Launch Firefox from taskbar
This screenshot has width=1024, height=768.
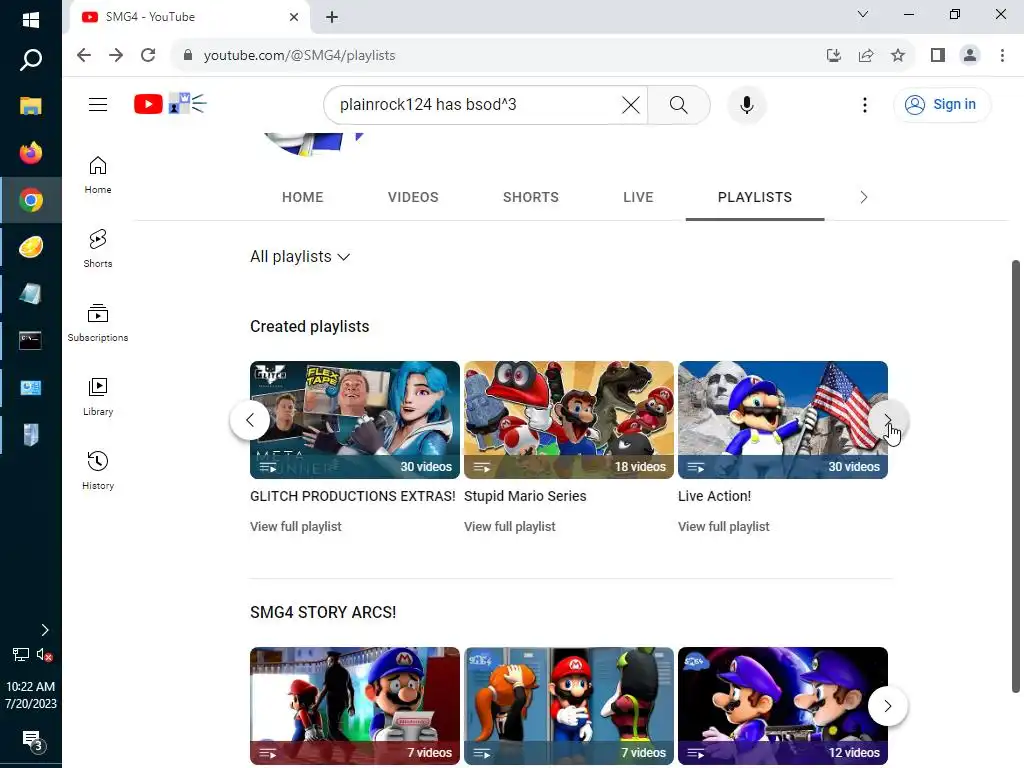point(31,153)
